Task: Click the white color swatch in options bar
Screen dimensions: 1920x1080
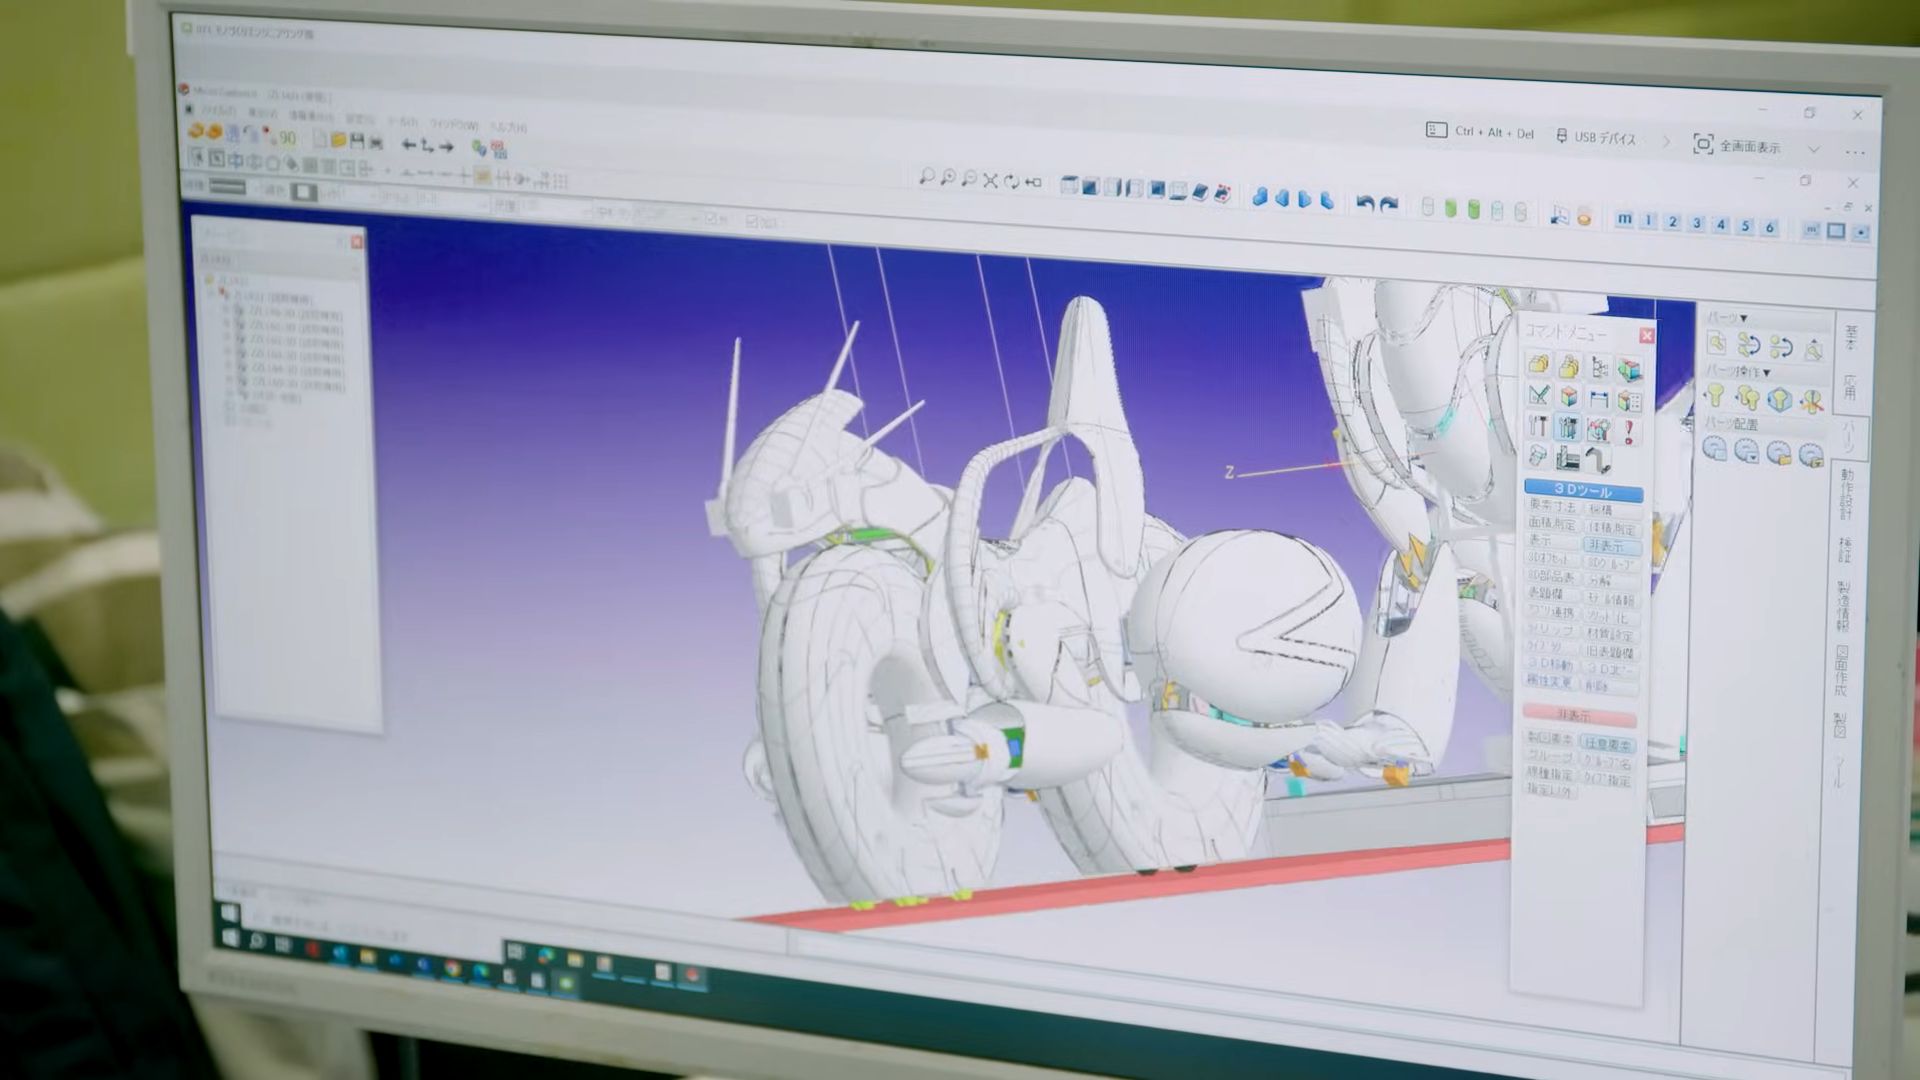Action: coord(304,192)
